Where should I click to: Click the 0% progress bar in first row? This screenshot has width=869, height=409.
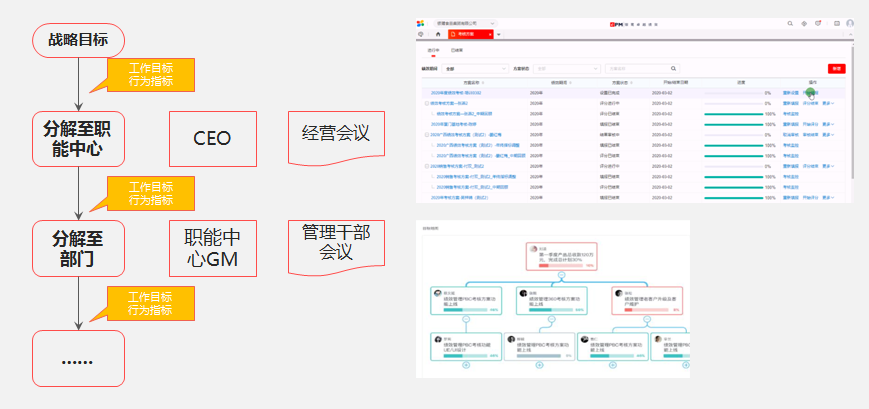tap(734, 93)
